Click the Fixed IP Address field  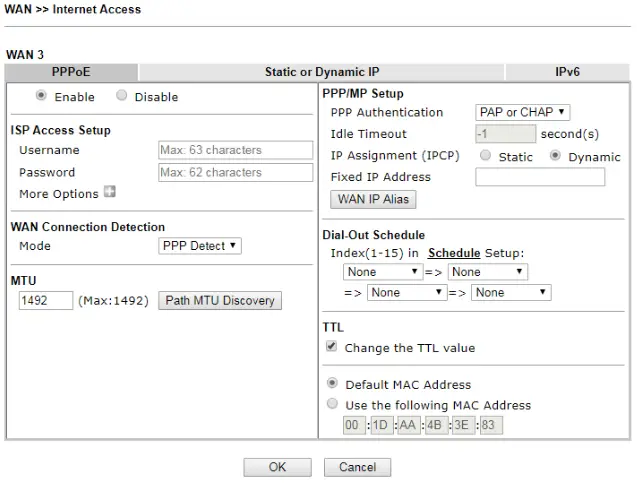[x=540, y=177]
